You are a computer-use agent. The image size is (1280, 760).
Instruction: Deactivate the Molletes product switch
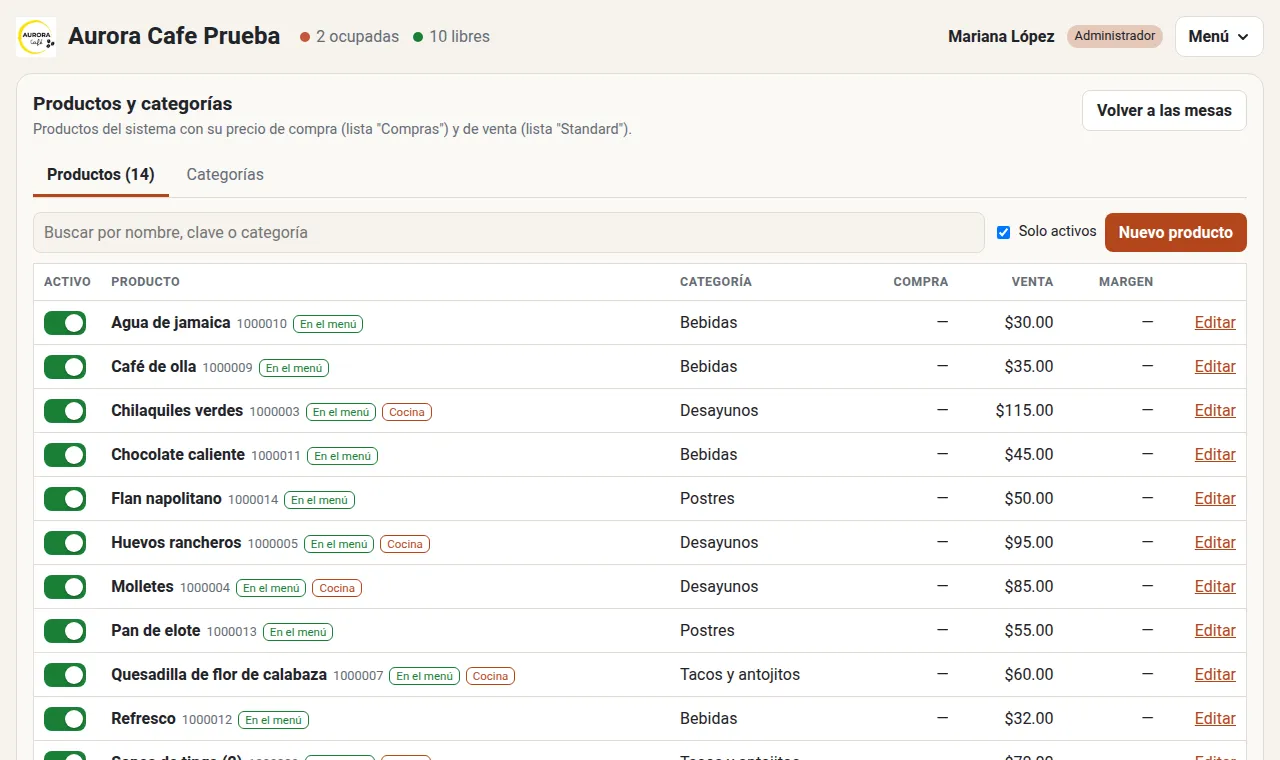pos(65,587)
